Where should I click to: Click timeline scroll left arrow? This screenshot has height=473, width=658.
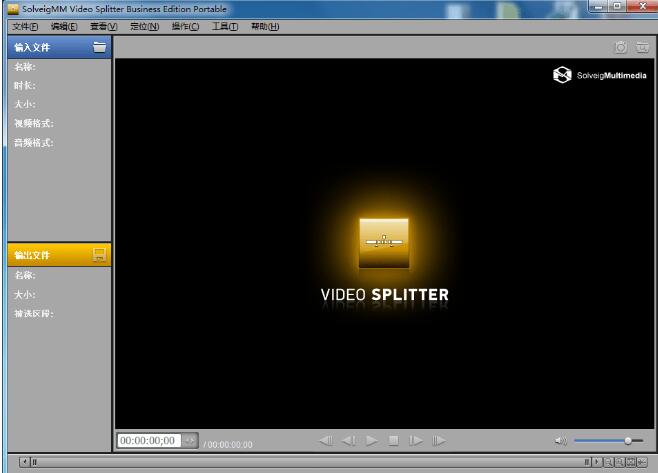tap(25, 462)
